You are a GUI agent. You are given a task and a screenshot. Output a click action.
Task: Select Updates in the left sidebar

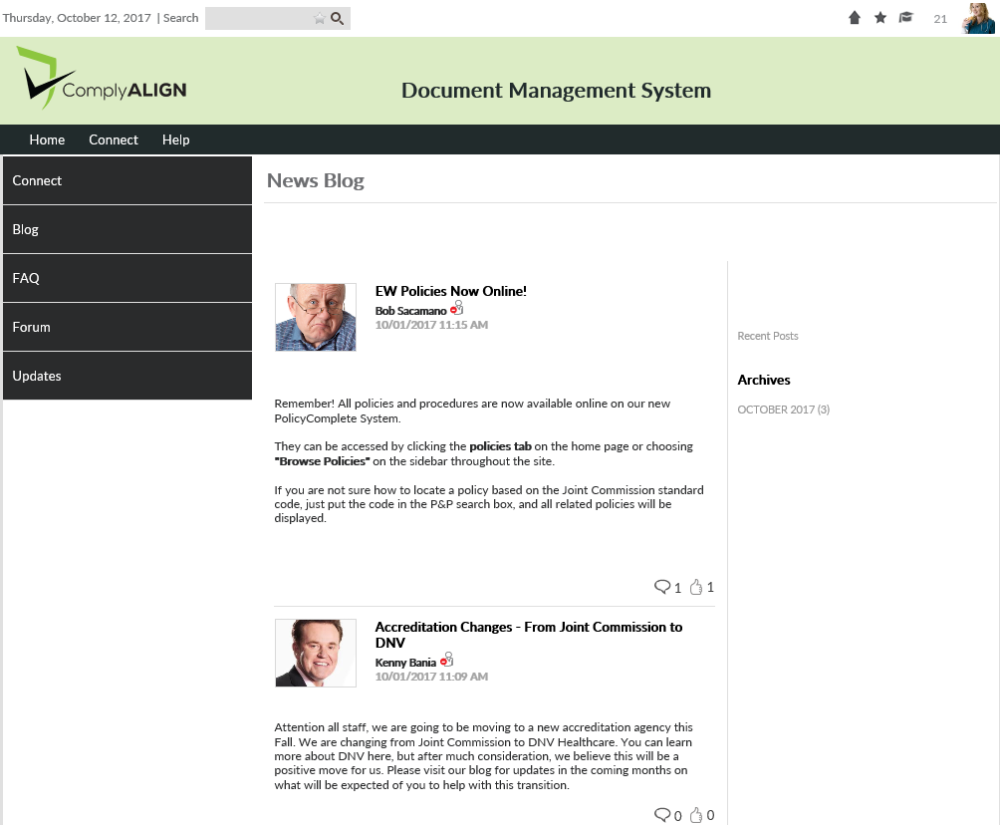coord(128,376)
